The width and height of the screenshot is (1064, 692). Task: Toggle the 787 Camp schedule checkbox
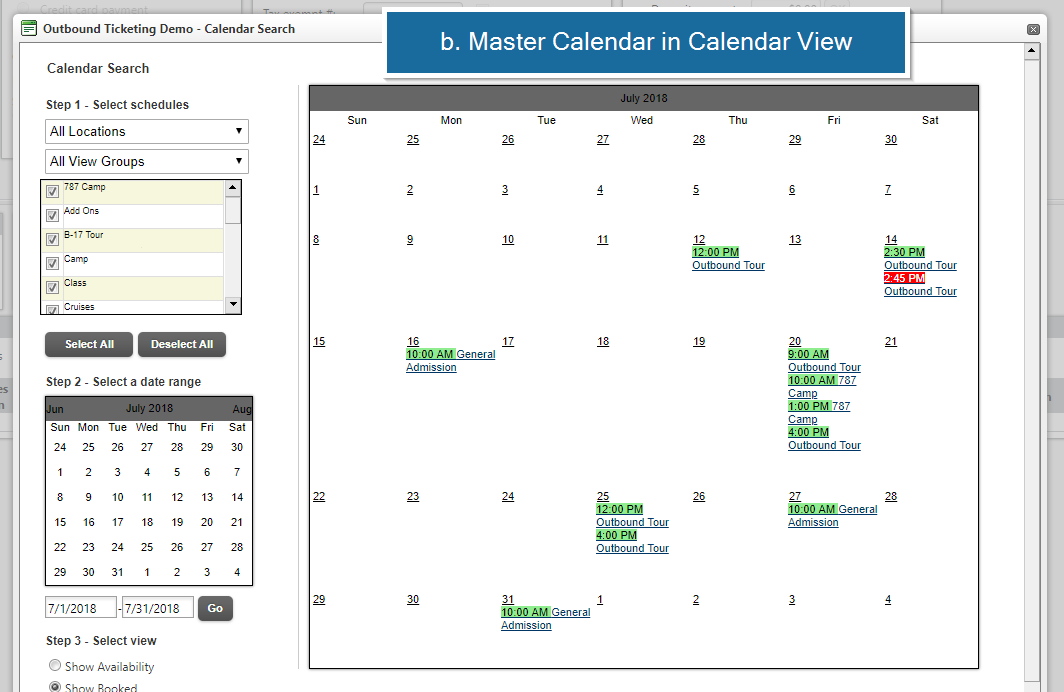[53, 192]
